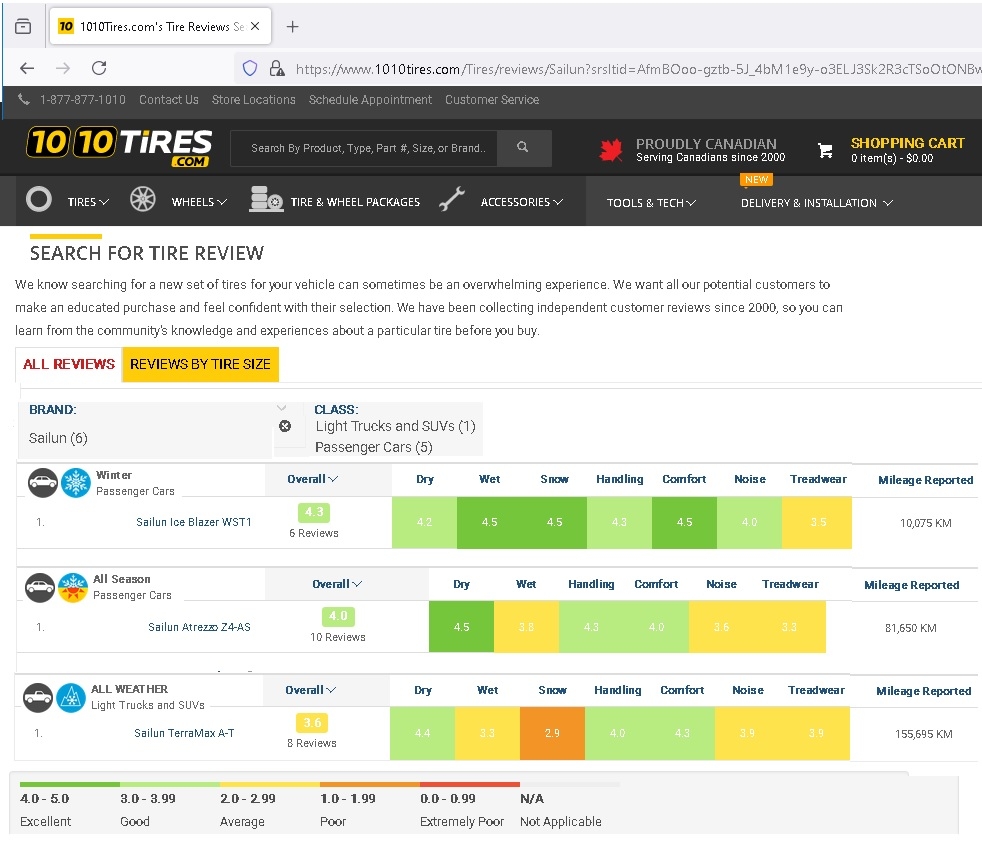Image resolution: width=982 pixels, height=845 pixels.
Task: Click the Treadwear column header in Winter table
Action: click(818, 479)
